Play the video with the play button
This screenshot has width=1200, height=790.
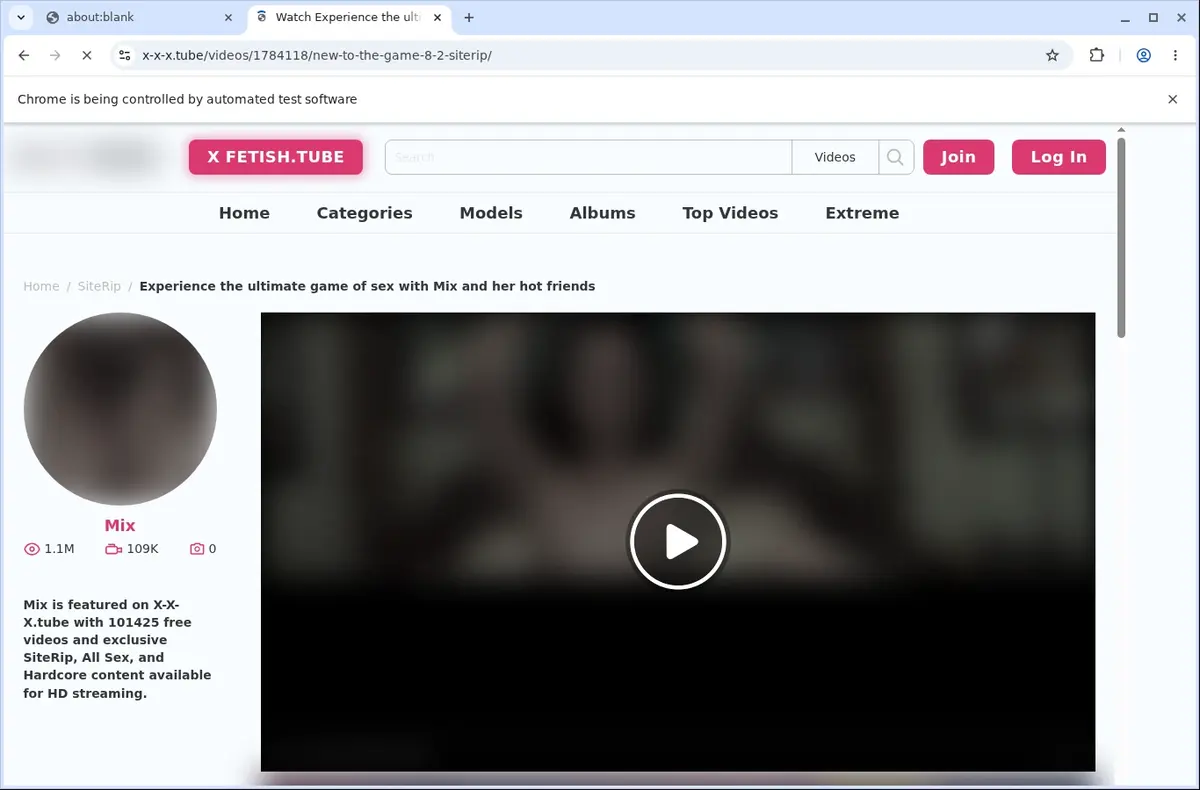678,541
